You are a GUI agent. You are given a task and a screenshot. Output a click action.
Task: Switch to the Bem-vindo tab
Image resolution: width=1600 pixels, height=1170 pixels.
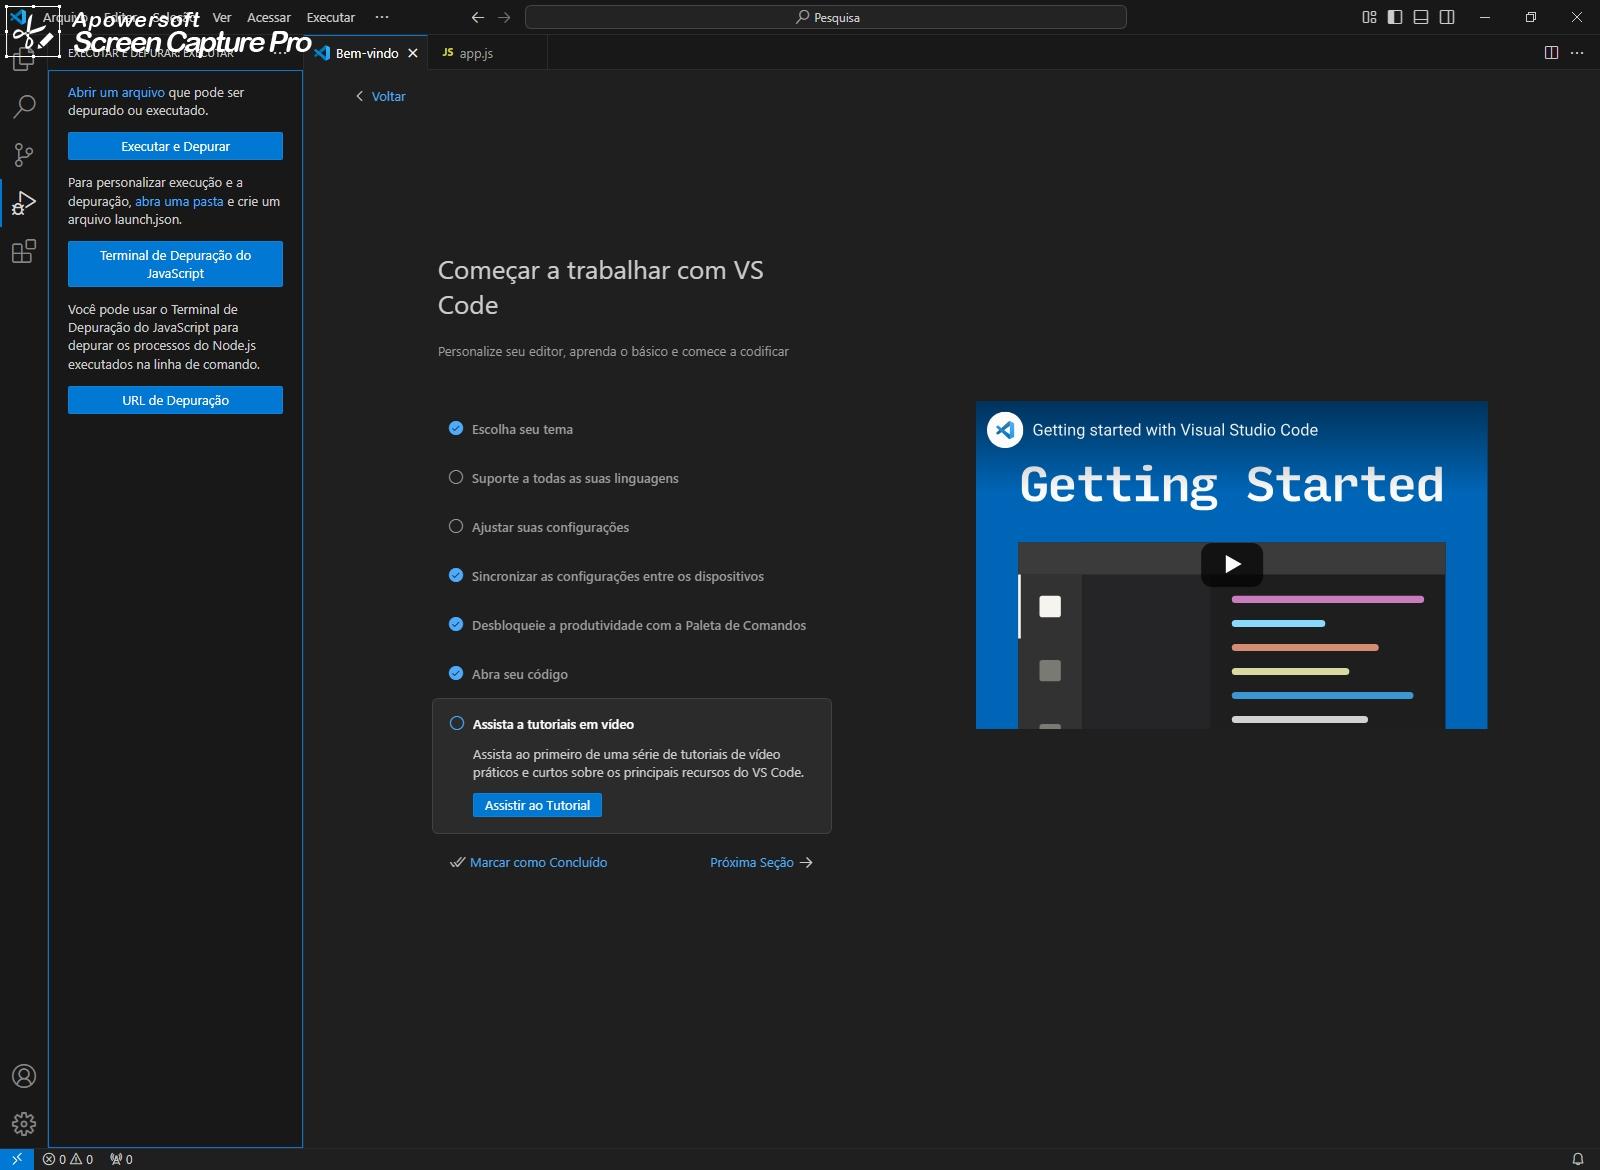366,53
